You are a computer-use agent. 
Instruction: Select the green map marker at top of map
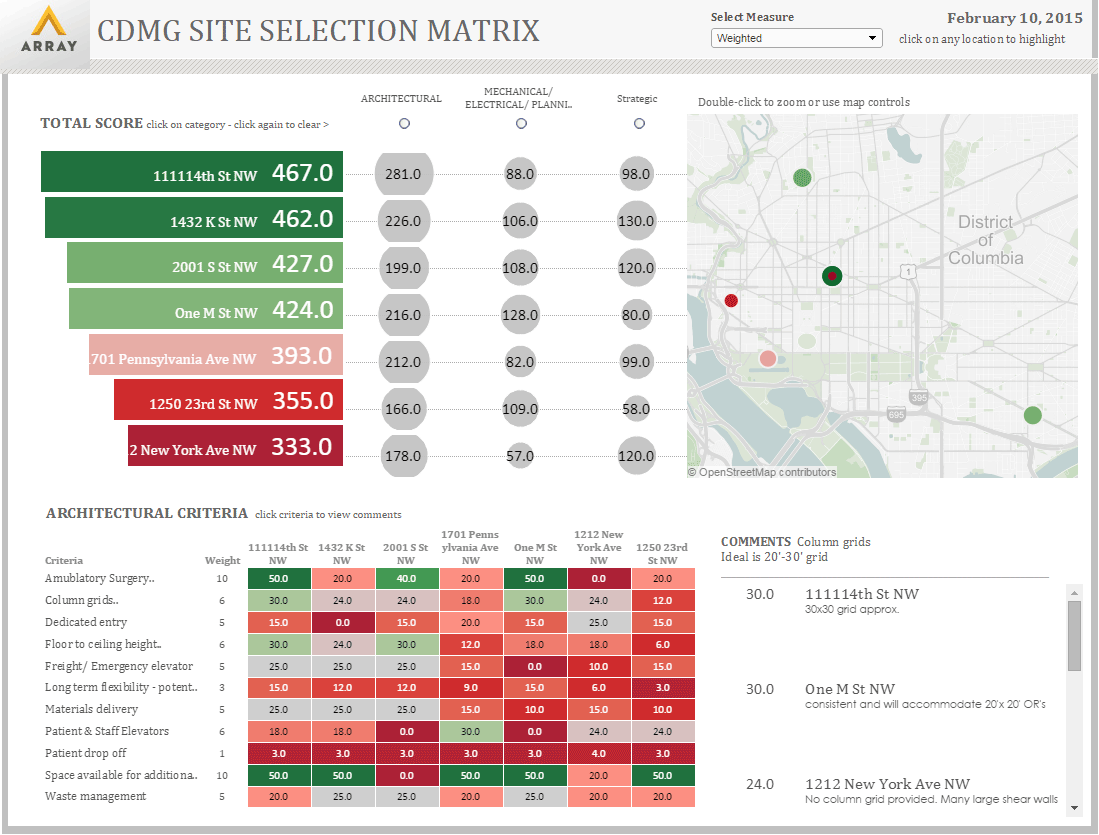[x=801, y=178]
